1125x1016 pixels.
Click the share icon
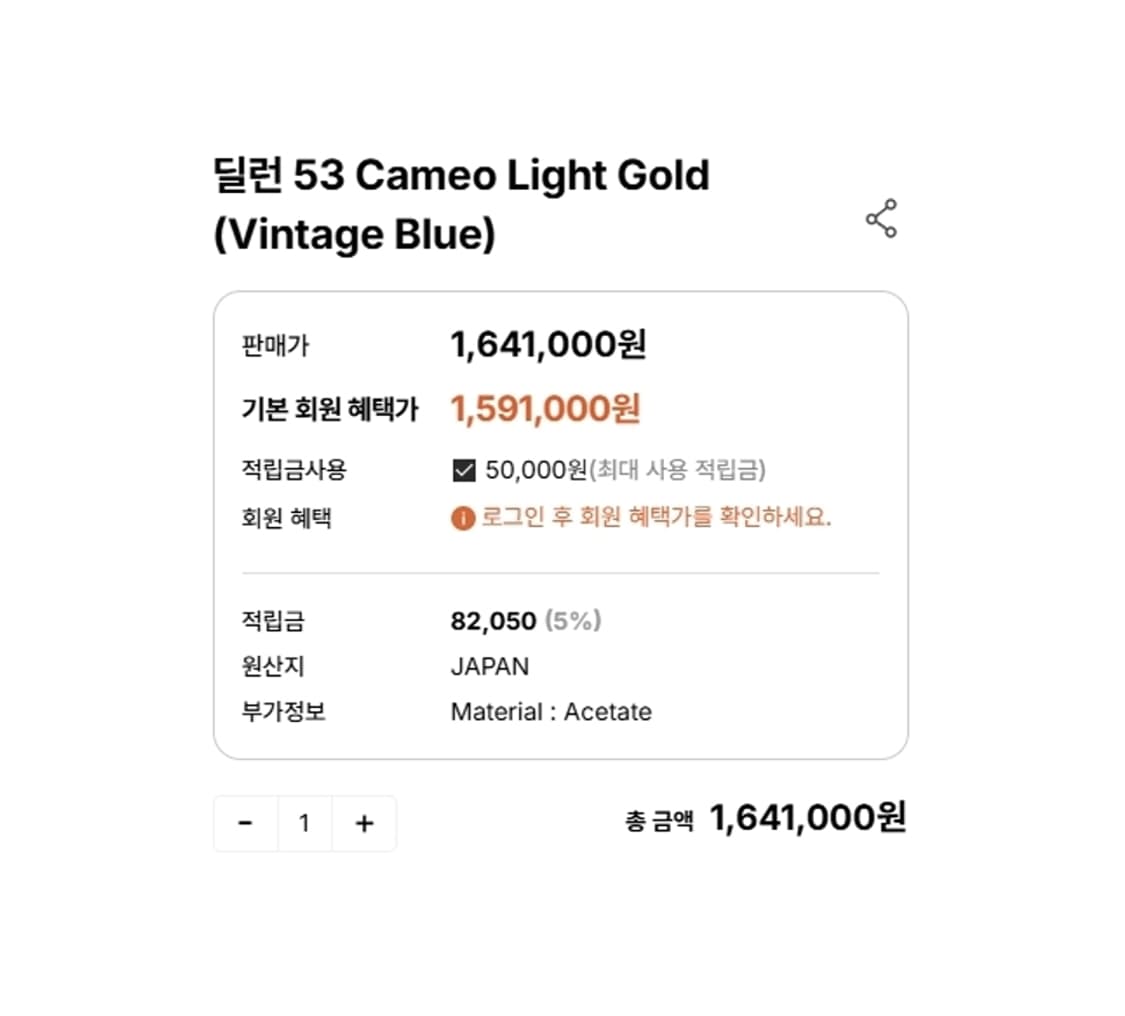coord(883,220)
